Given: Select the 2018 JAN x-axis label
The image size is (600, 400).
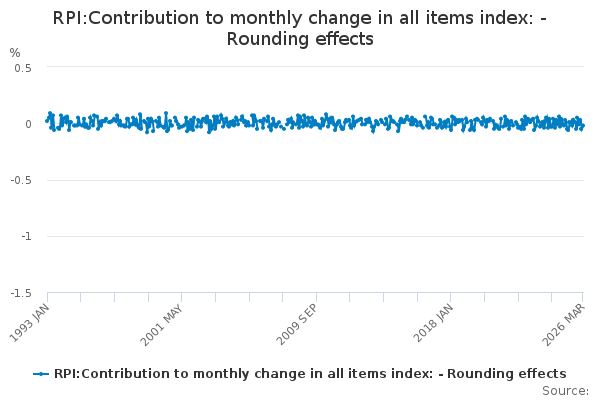Looking at the screenshot, I should tap(431, 320).
